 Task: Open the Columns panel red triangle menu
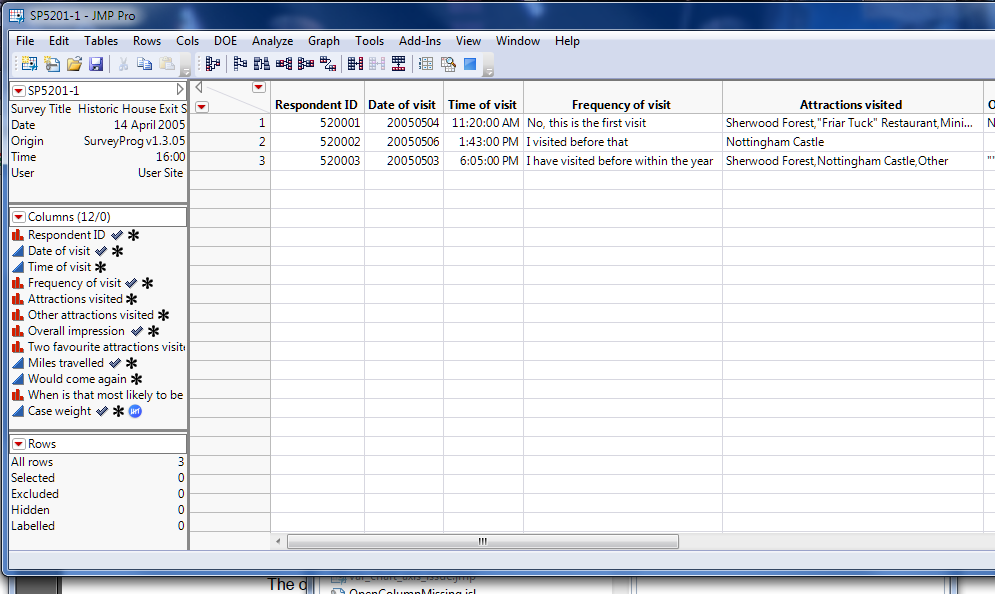(x=19, y=217)
